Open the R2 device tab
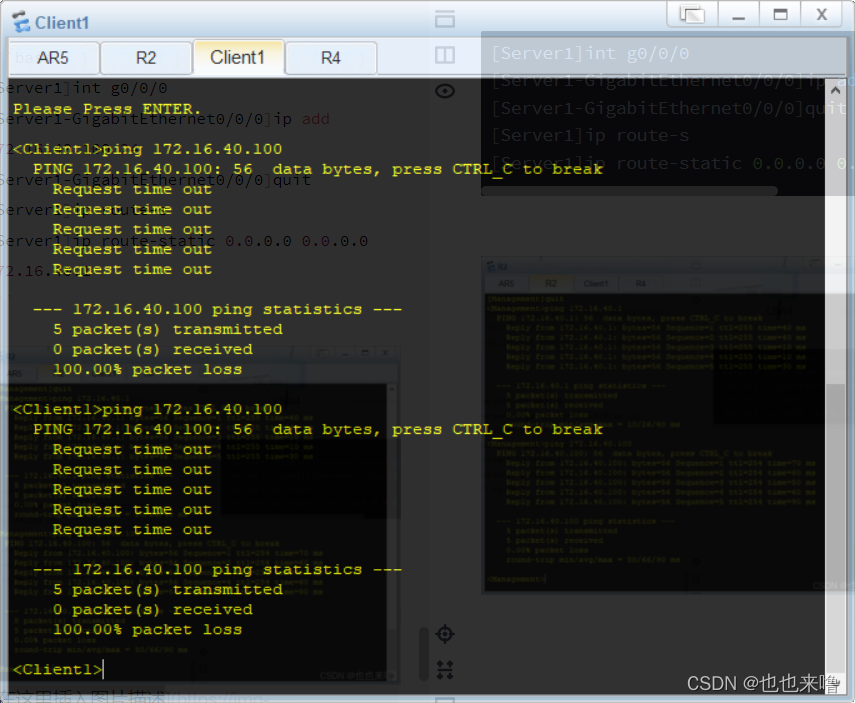855x703 pixels. (x=146, y=58)
